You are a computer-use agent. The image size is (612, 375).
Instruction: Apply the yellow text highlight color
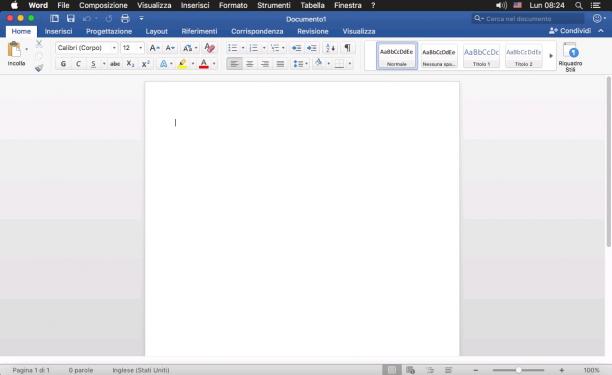point(182,64)
